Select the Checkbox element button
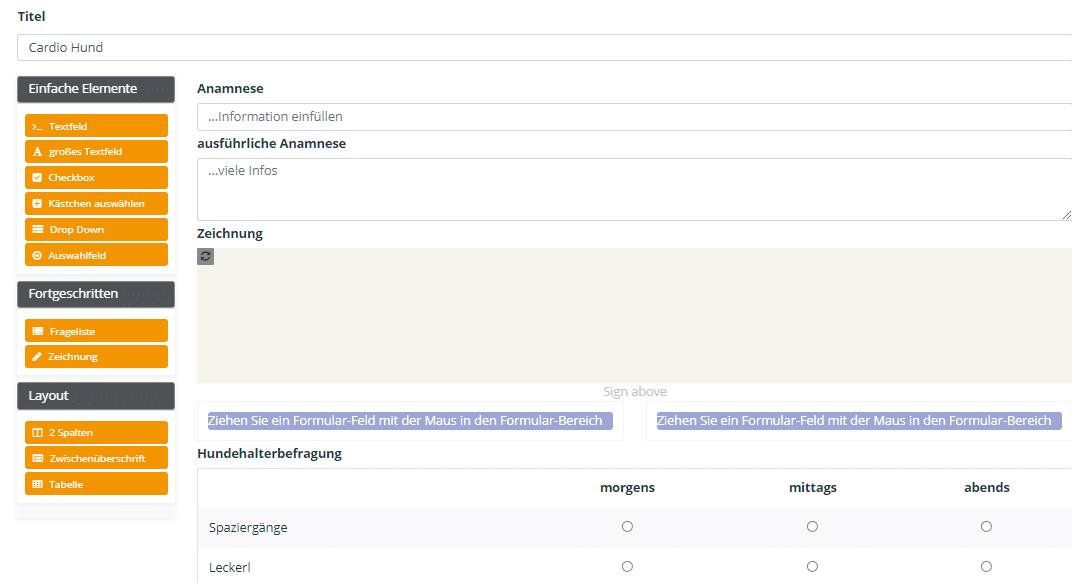This screenshot has width=1072, height=583. (x=96, y=178)
